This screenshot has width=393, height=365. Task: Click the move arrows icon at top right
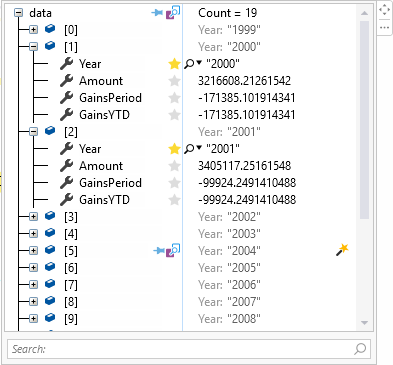point(384,10)
